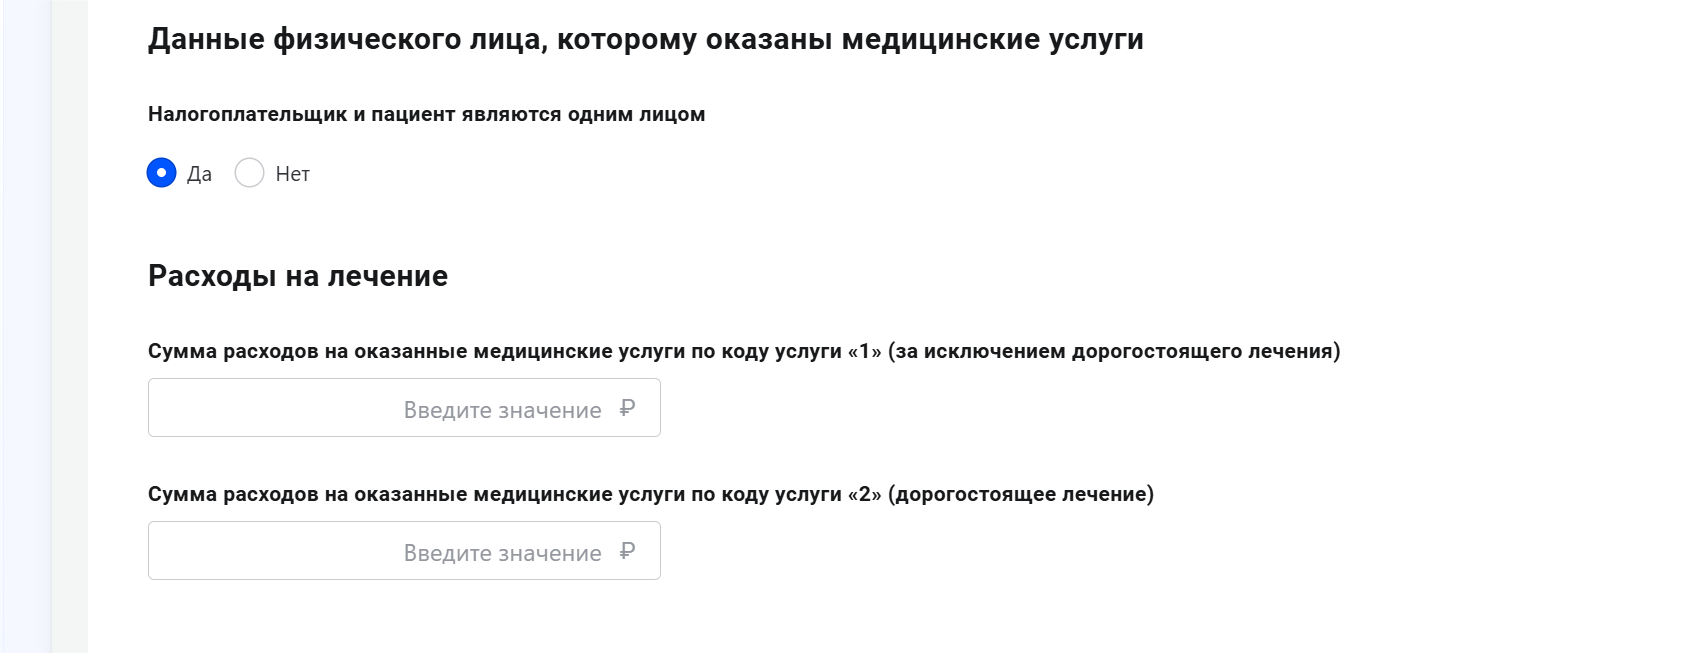Click the ruble currency icon in the first amount field
The image size is (1684, 653).
tap(627, 408)
